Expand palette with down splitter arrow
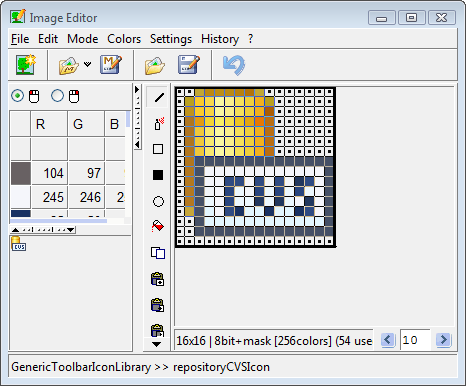 tap(70, 230)
